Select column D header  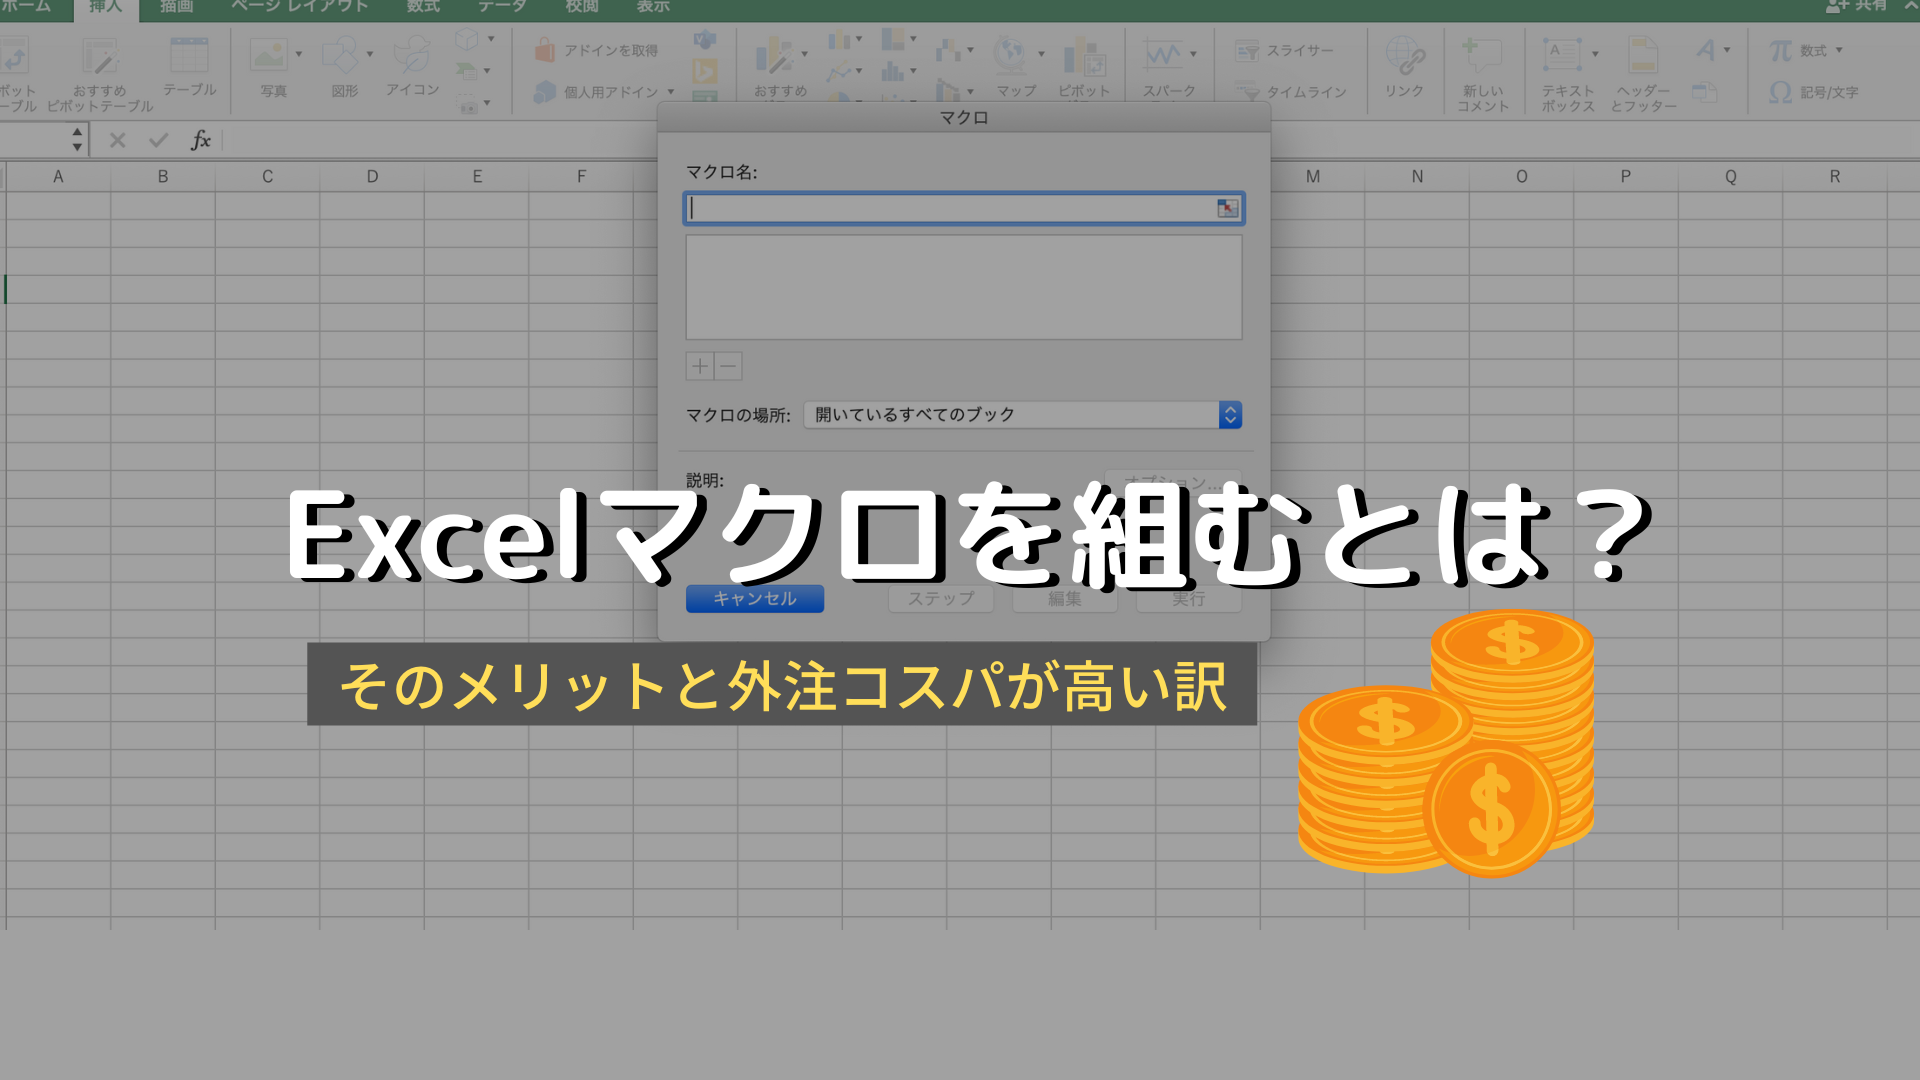point(372,177)
